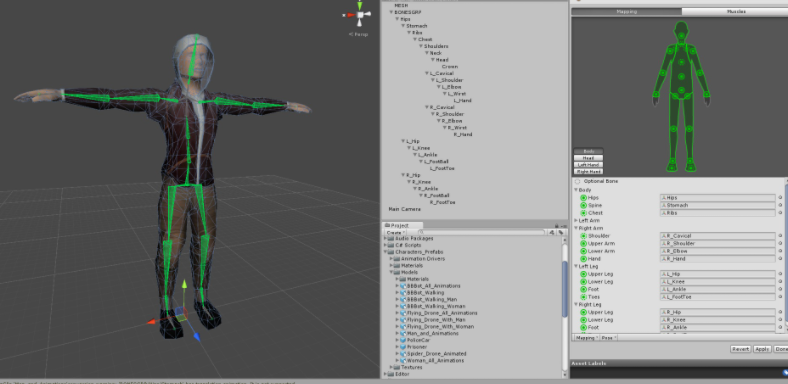Click the Flying_Drone_With_Man model icon

[x=403, y=320]
